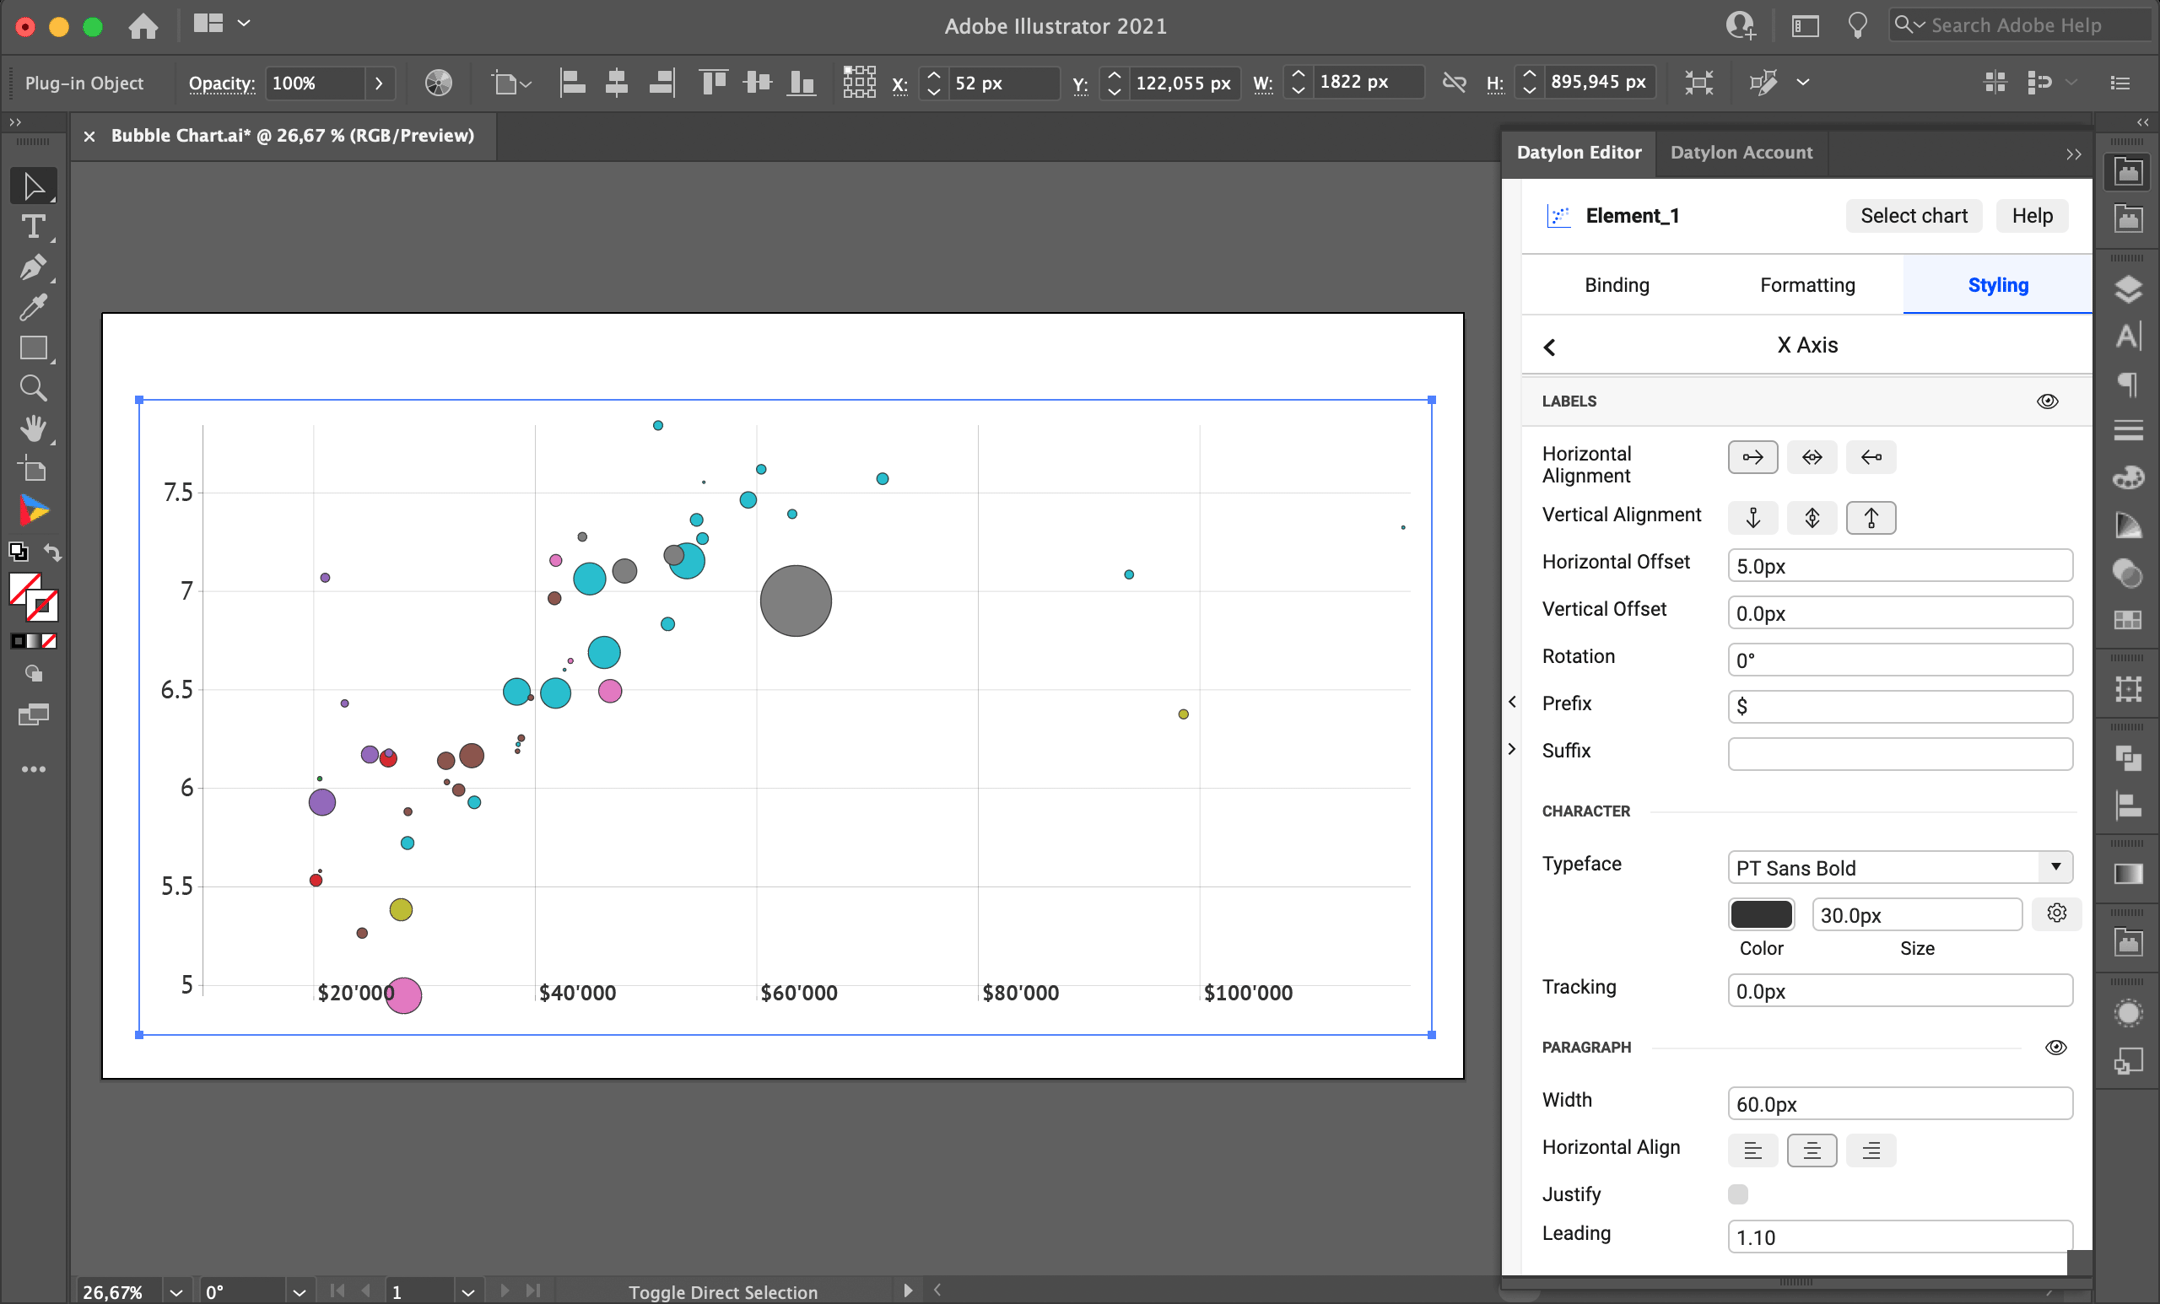Open the Datylon Account tab
Image resolution: width=2160 pixels, height=1304 pixels.
[1740, 152]
